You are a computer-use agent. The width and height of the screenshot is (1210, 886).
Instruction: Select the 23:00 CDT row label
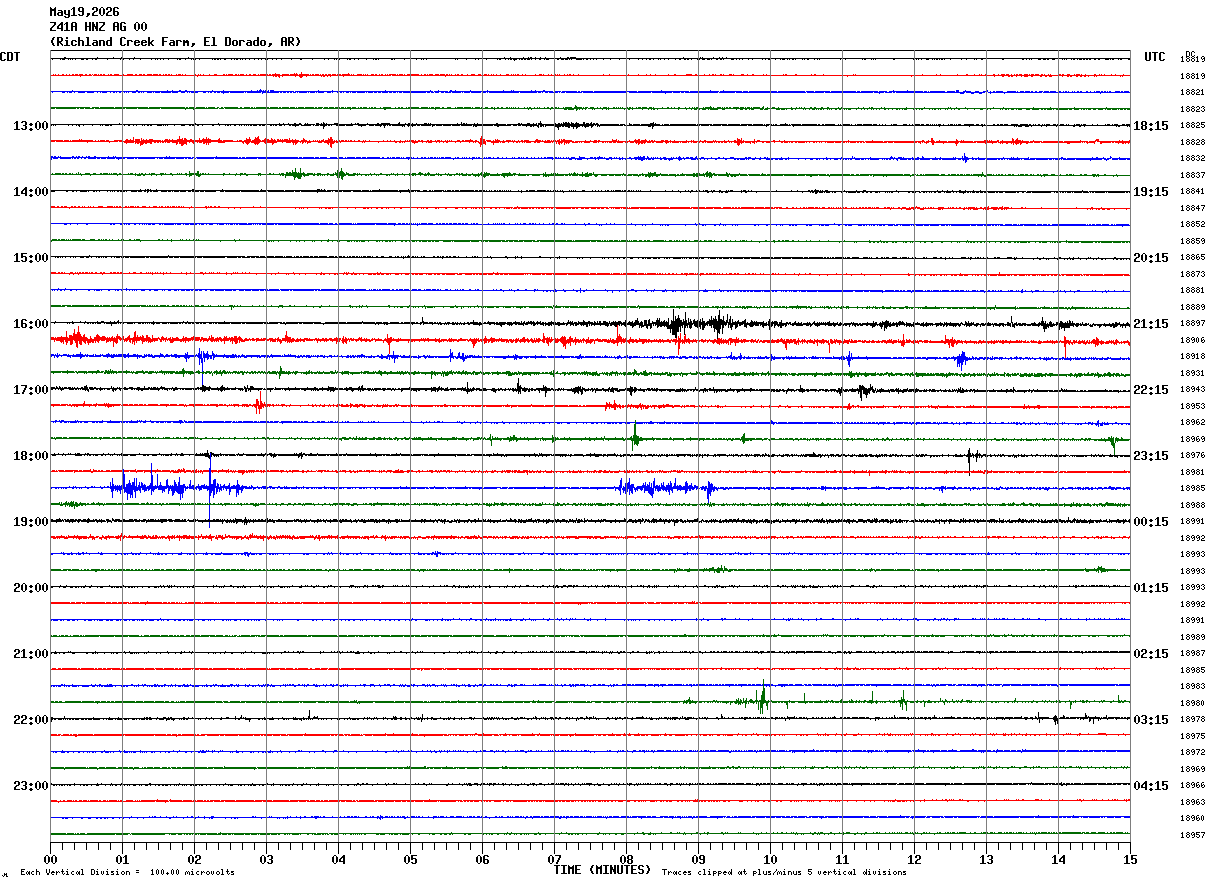[30, 786]
